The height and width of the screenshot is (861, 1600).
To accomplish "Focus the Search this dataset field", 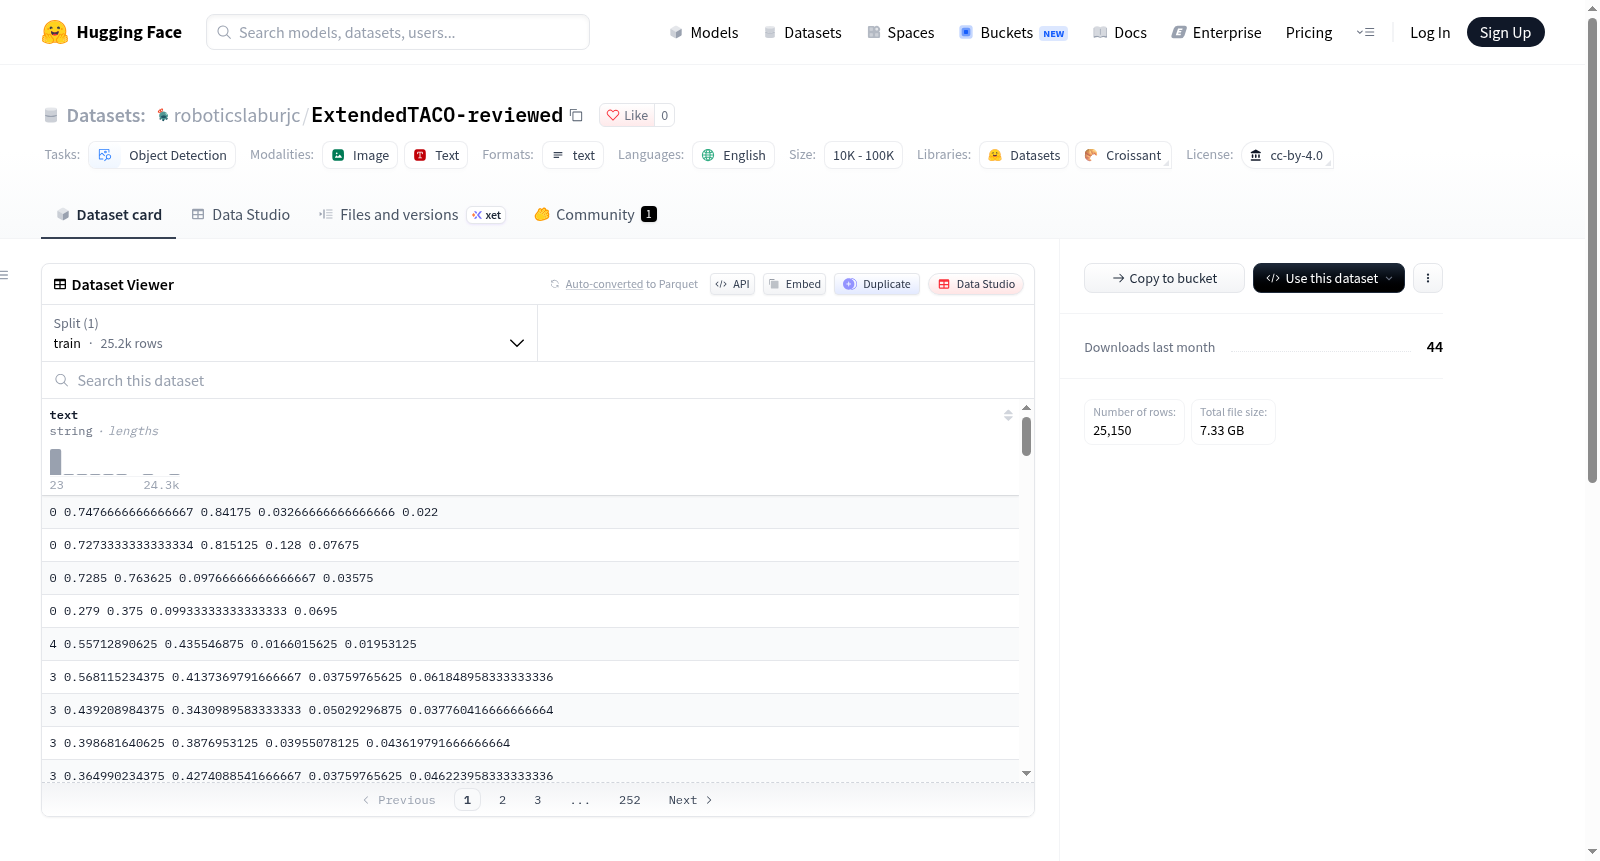I will [x=538, y=380].
